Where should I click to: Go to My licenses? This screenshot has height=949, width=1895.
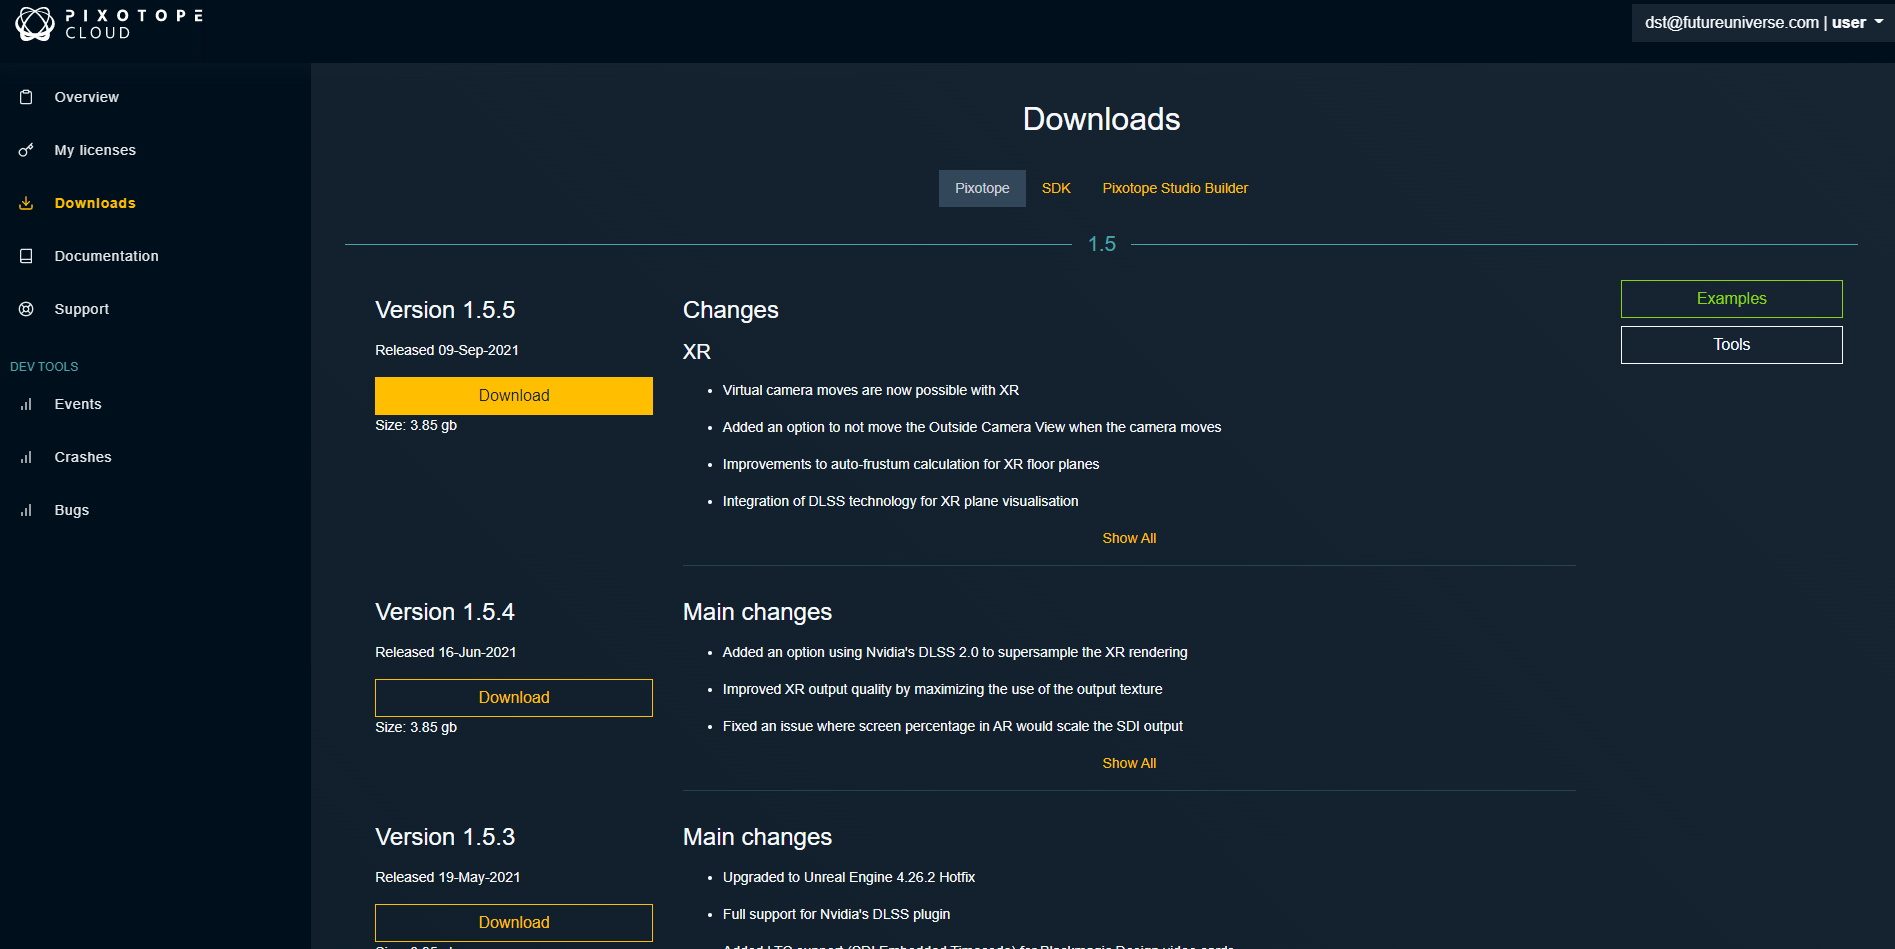[x=95, y=150]
